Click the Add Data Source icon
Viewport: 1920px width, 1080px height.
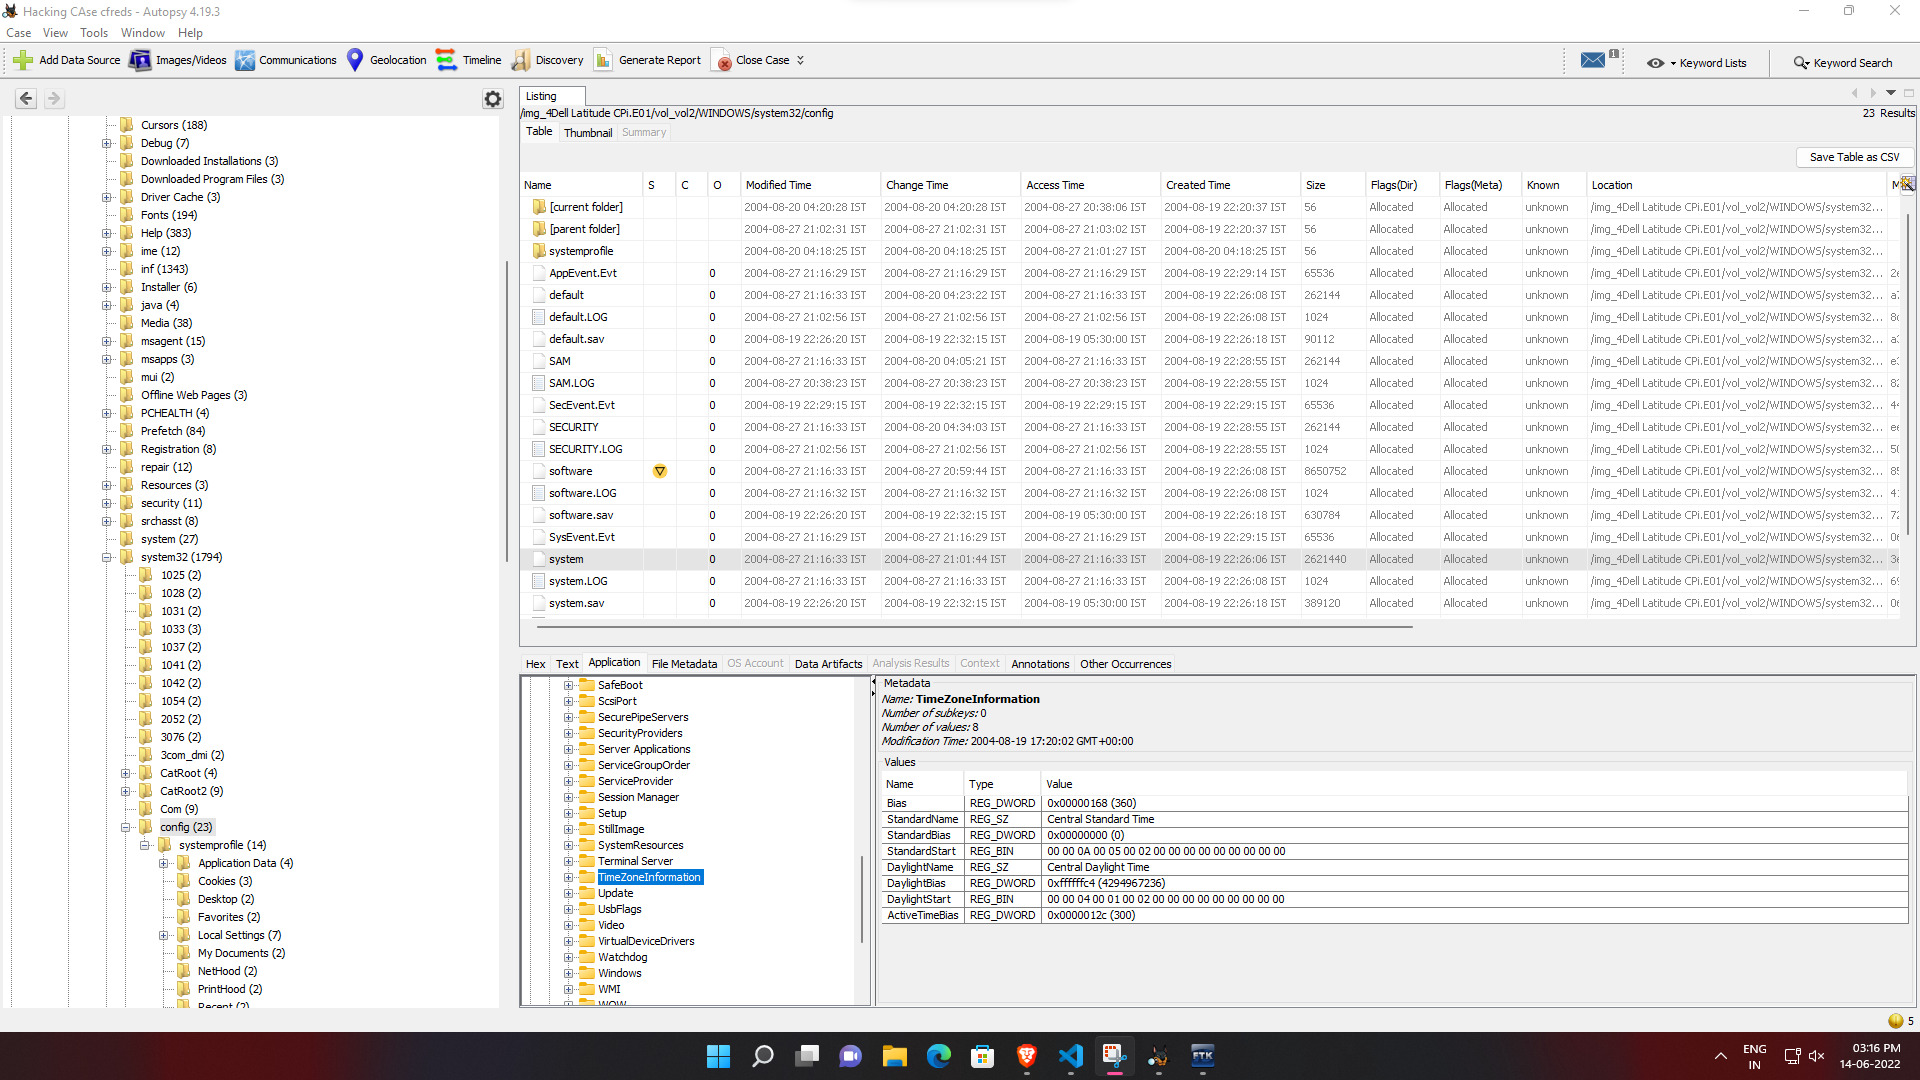click(x=23, y=60)
